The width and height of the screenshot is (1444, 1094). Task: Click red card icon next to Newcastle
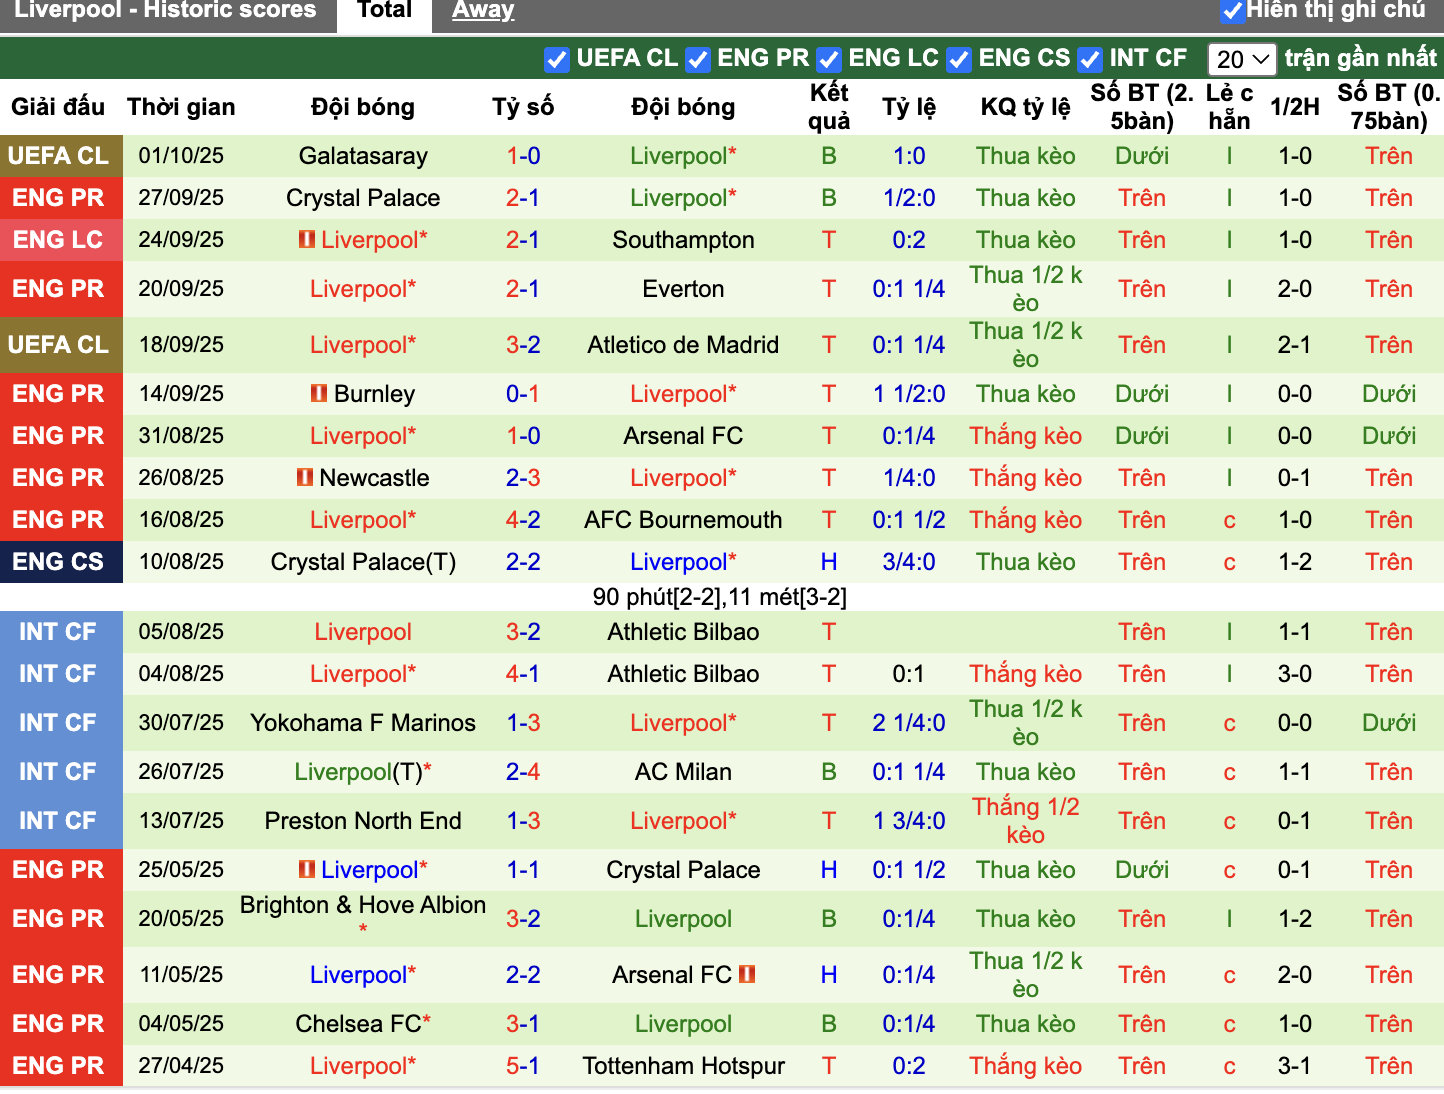305,478
